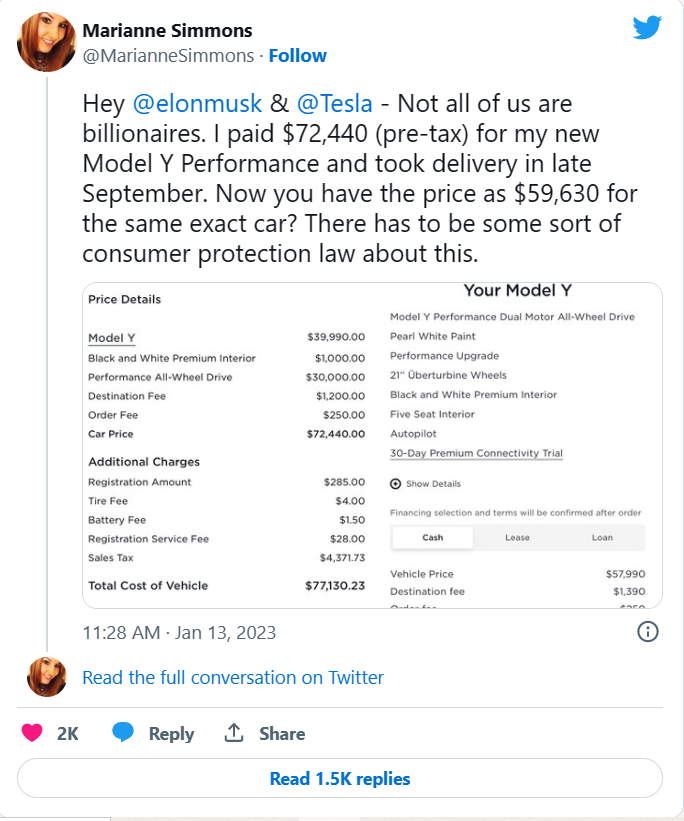
Task: Open Marianne Simmons' profile avatar
Action: click(47, 43)
